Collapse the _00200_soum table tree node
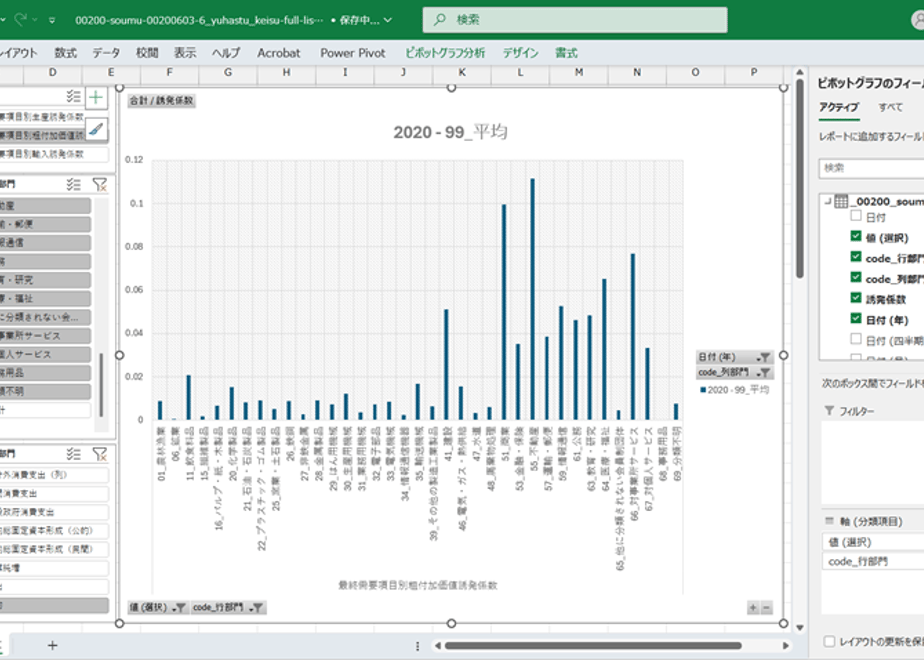This screenshot has width=924, height=660. [x=827, y=202]
